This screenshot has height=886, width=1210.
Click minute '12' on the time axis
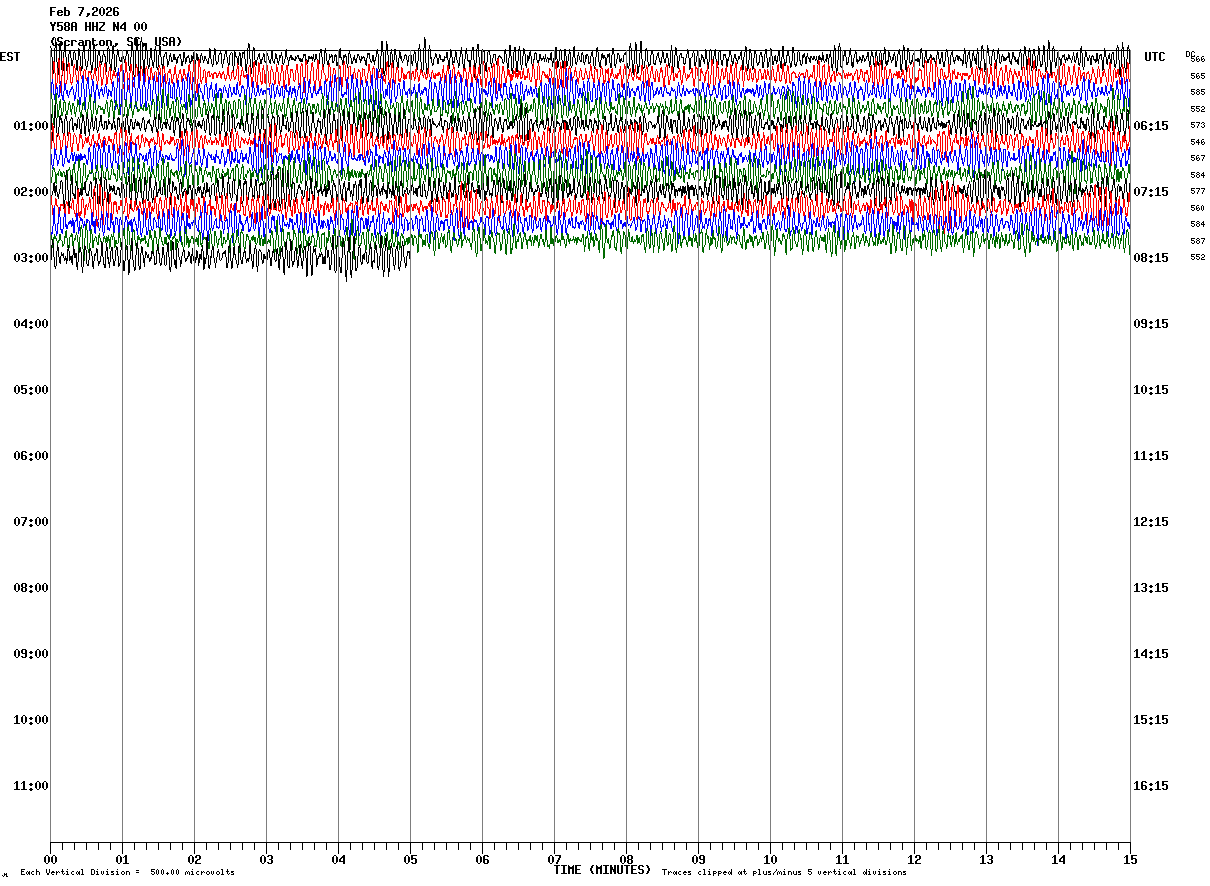coord(914,859)
